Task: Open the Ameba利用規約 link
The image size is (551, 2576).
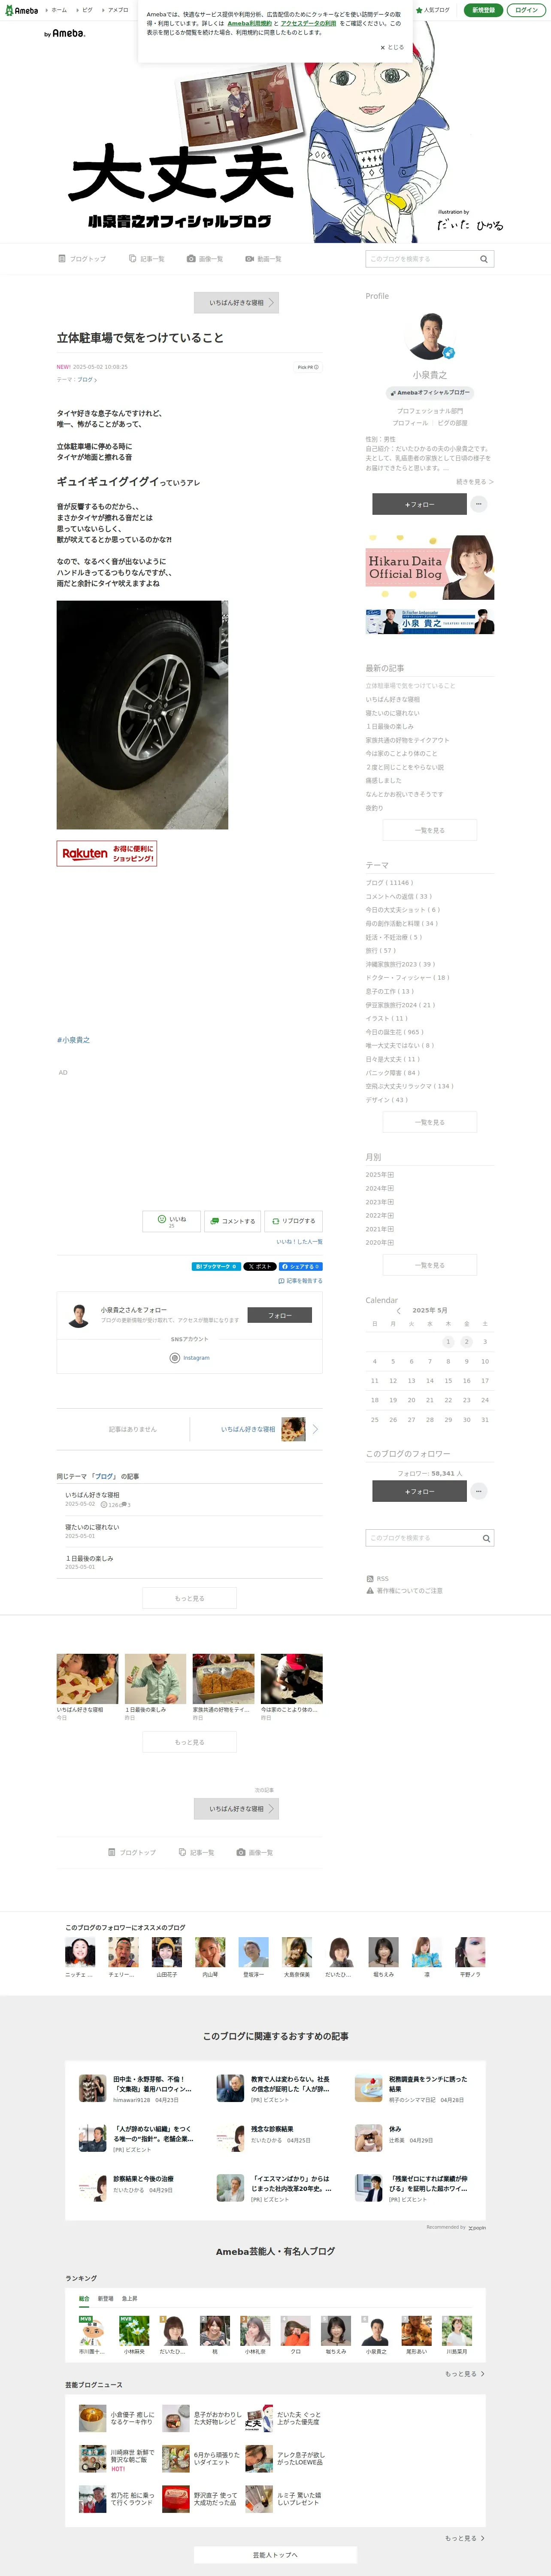Action: click(249, 23)
